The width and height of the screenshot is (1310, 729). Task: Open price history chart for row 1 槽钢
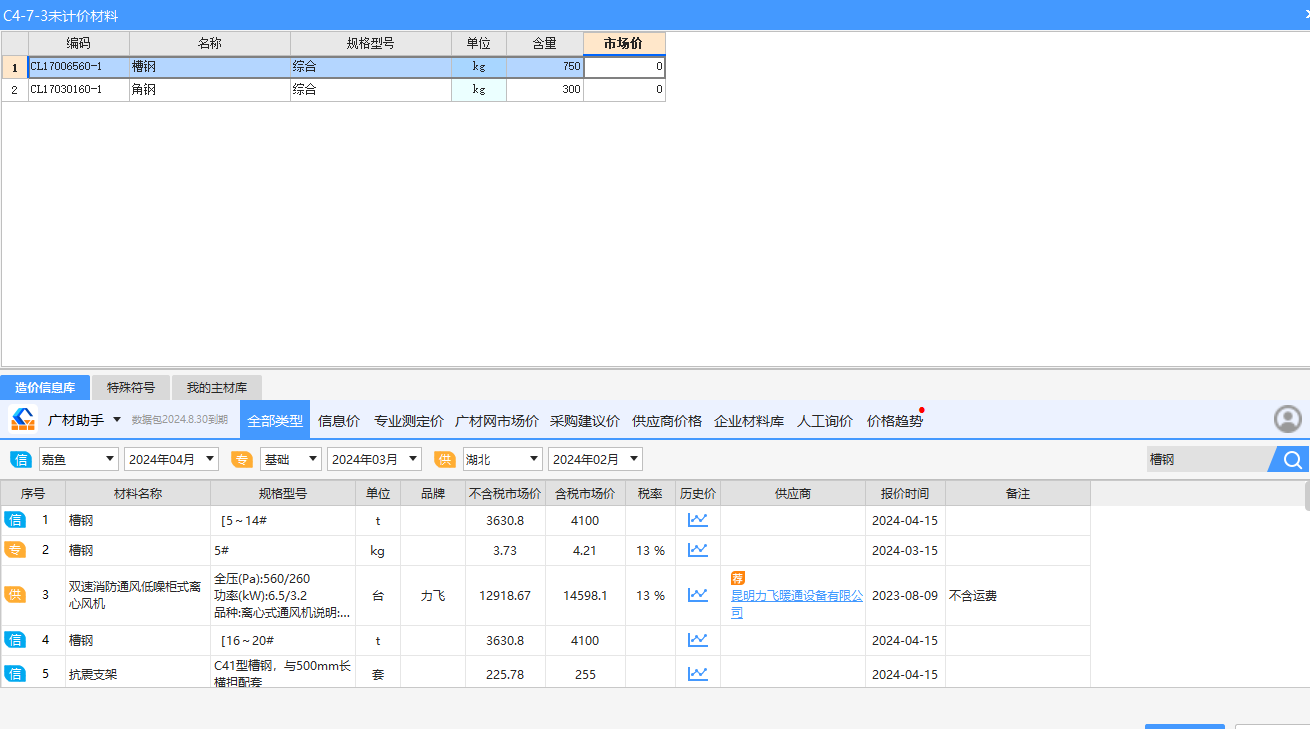(697, 520)
